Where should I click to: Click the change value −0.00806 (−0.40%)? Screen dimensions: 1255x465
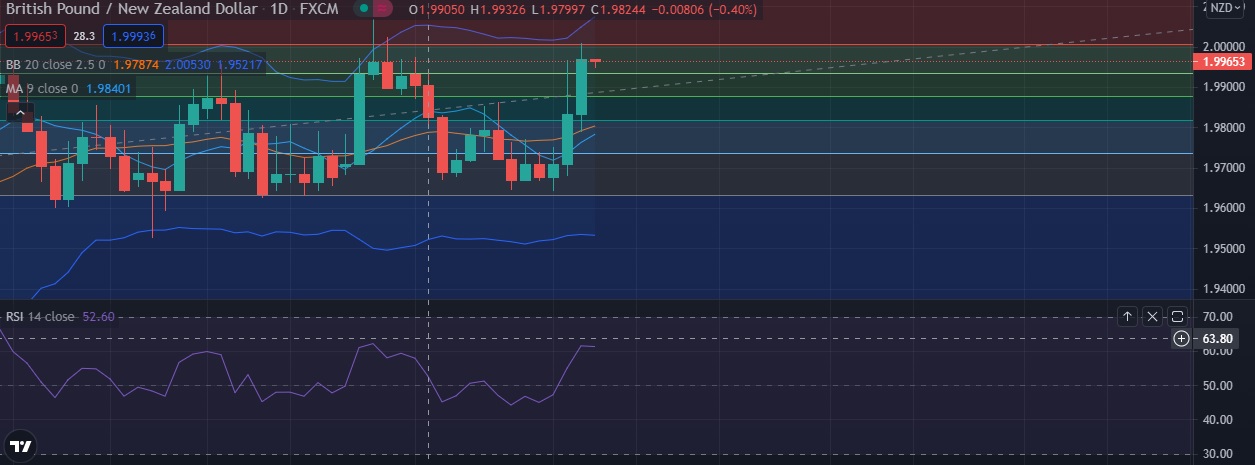[x=703, y=10]
